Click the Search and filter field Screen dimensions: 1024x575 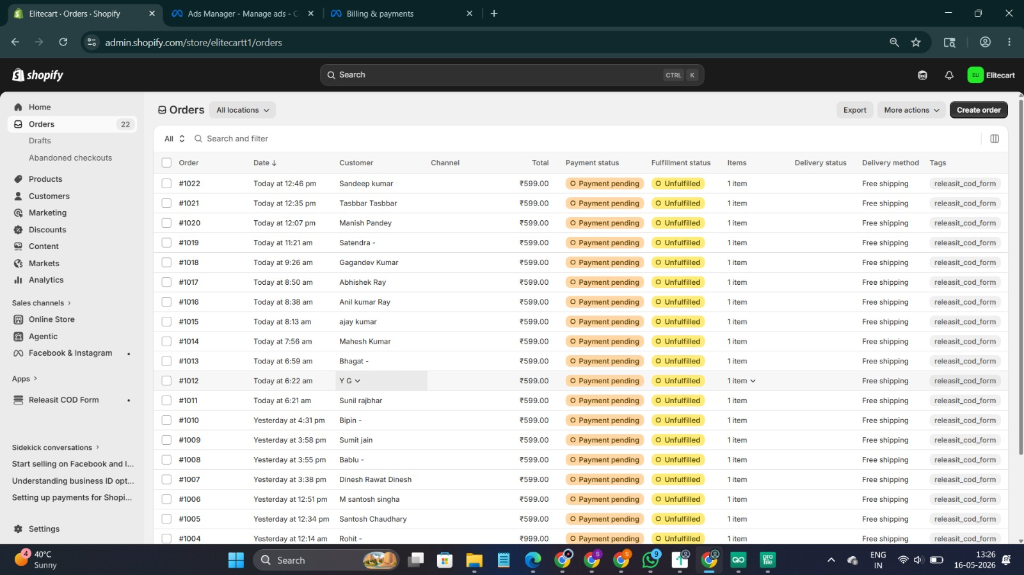click(x=584, y=139)
